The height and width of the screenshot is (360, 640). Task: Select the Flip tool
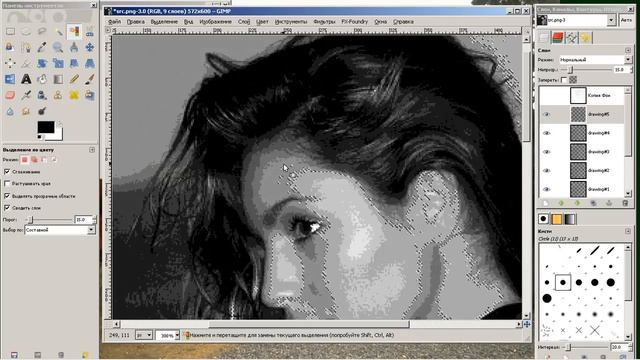[10, 79]
